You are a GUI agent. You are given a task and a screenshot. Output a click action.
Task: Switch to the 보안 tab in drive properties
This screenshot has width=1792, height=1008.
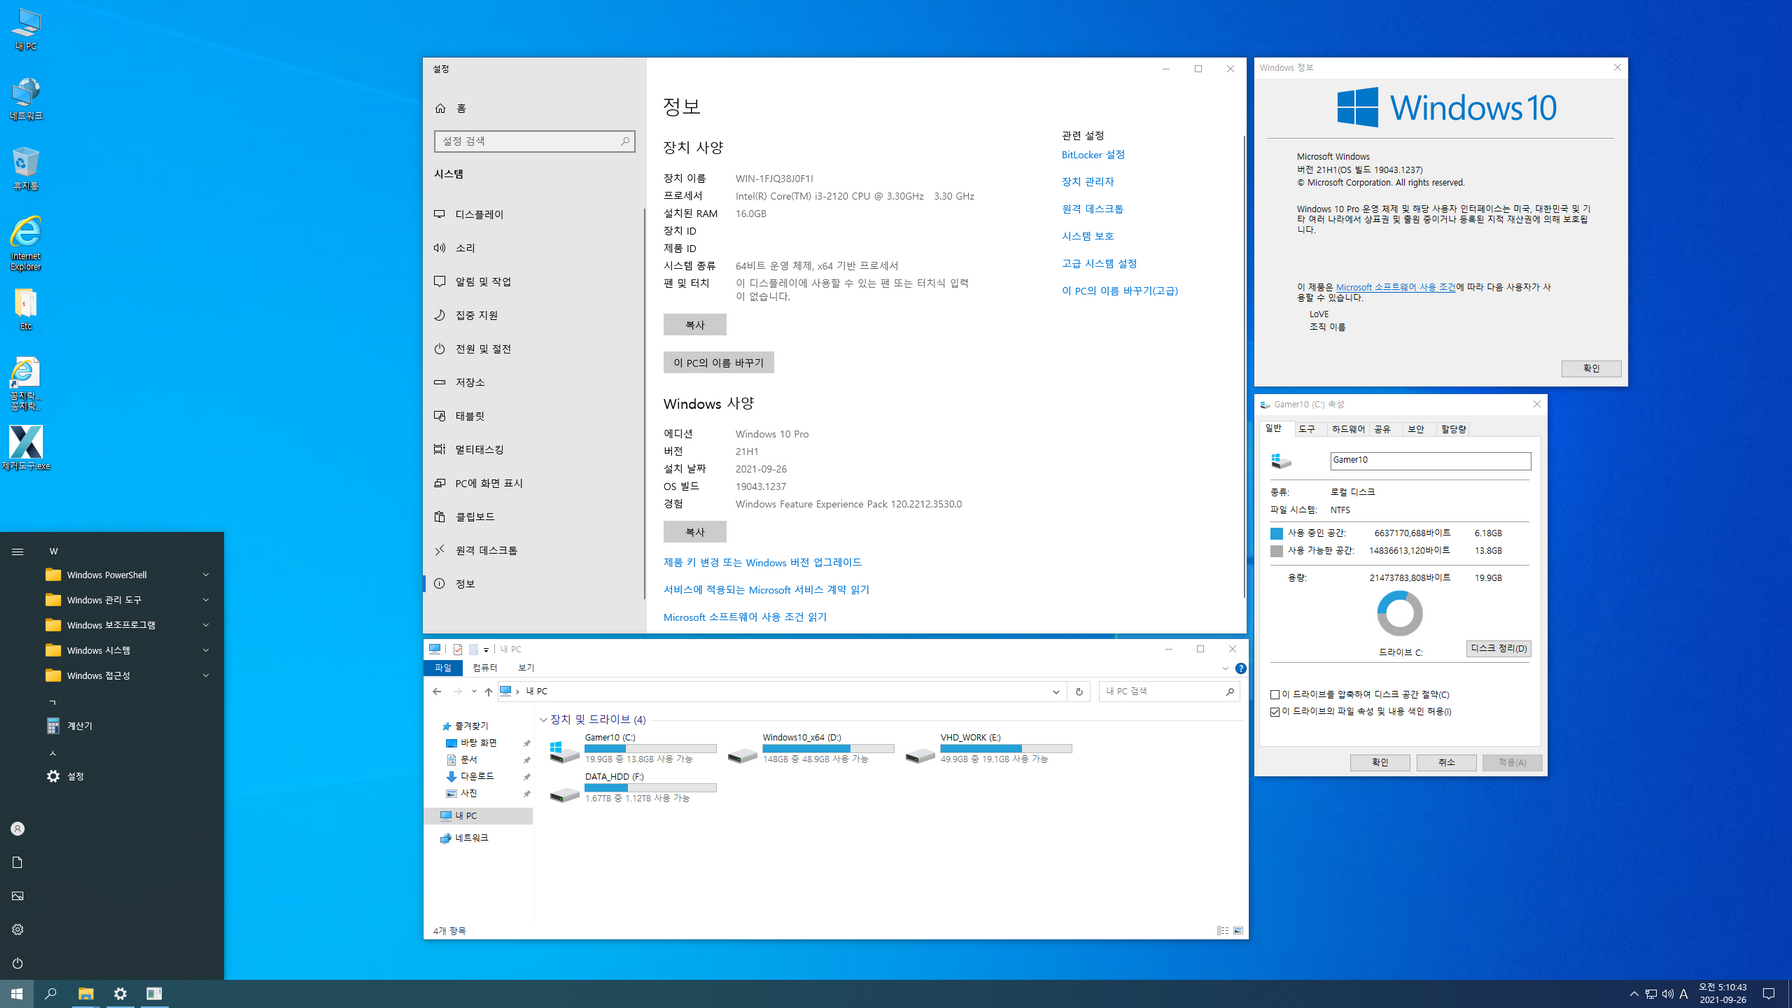click(1416, 429)
